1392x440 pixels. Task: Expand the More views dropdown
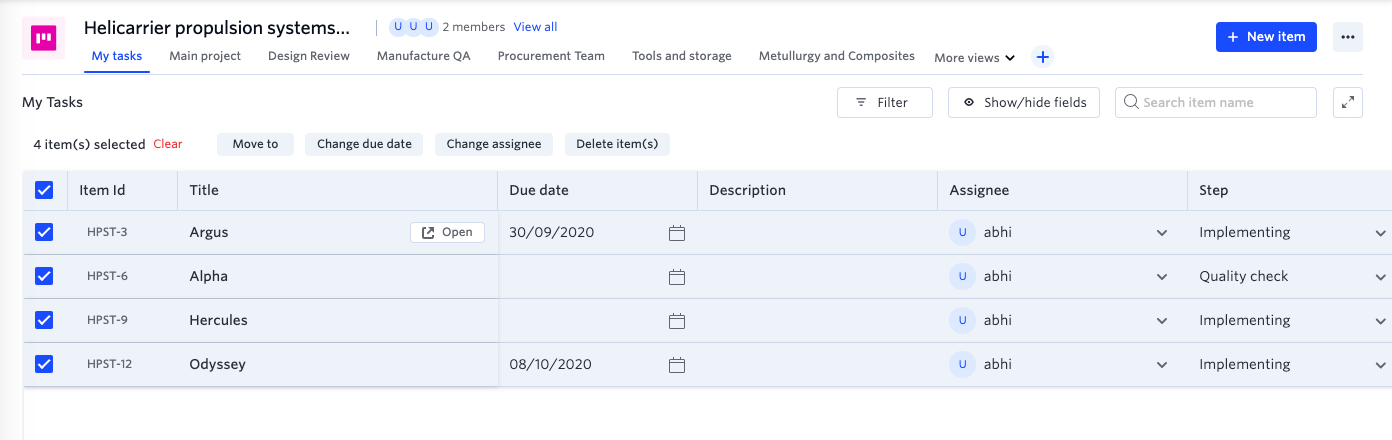pos(974,58)
